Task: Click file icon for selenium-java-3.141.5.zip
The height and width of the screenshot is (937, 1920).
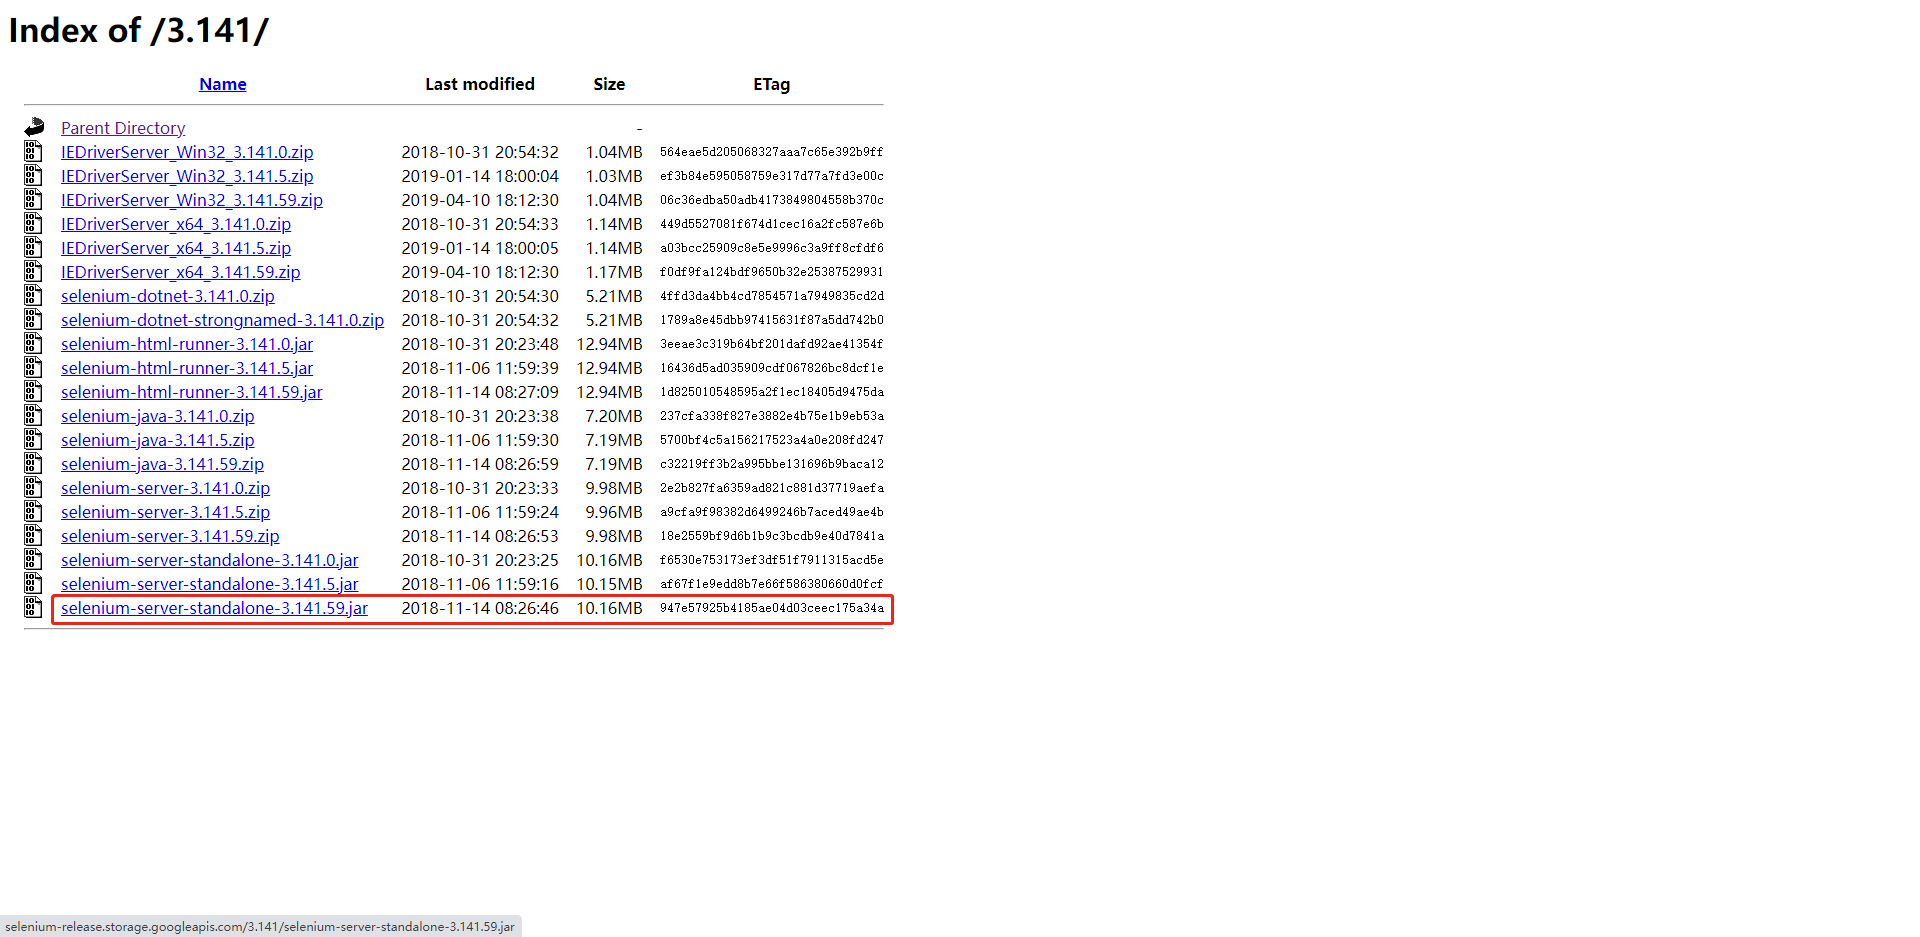Action: (33, 439)
